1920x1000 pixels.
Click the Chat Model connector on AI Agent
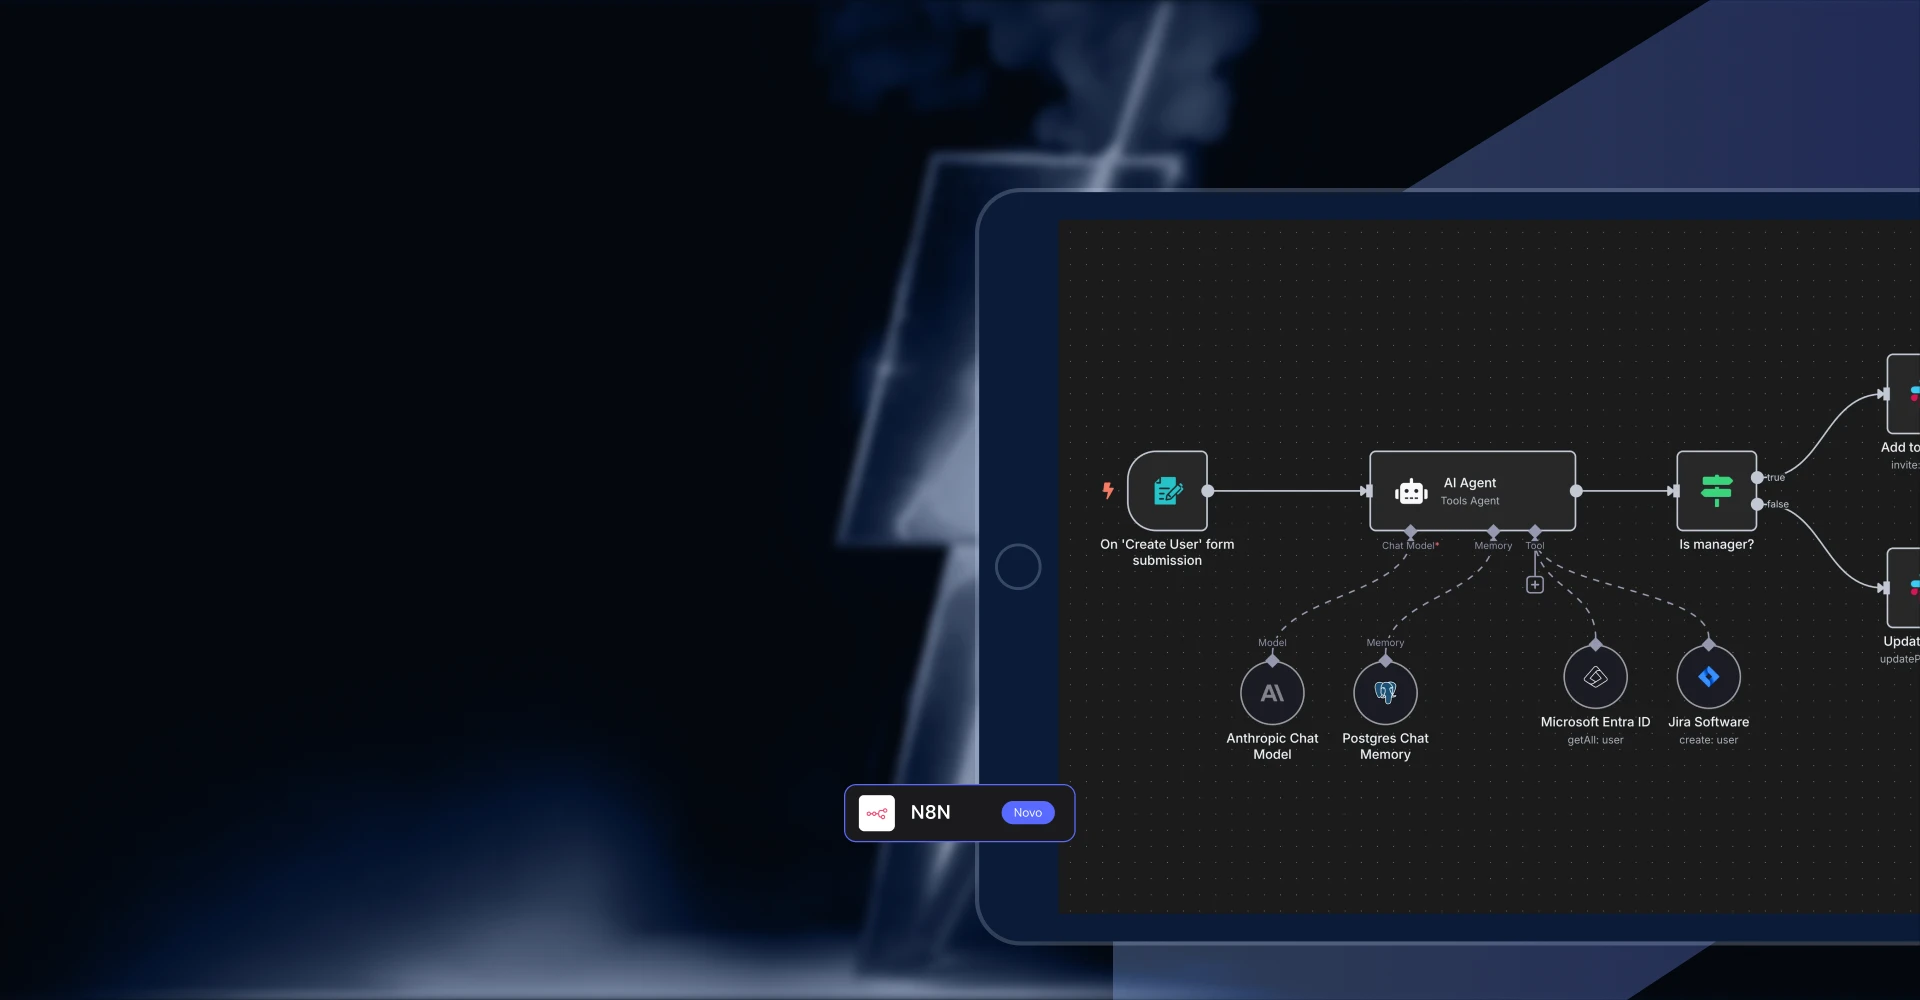(x=1411, y=531)
